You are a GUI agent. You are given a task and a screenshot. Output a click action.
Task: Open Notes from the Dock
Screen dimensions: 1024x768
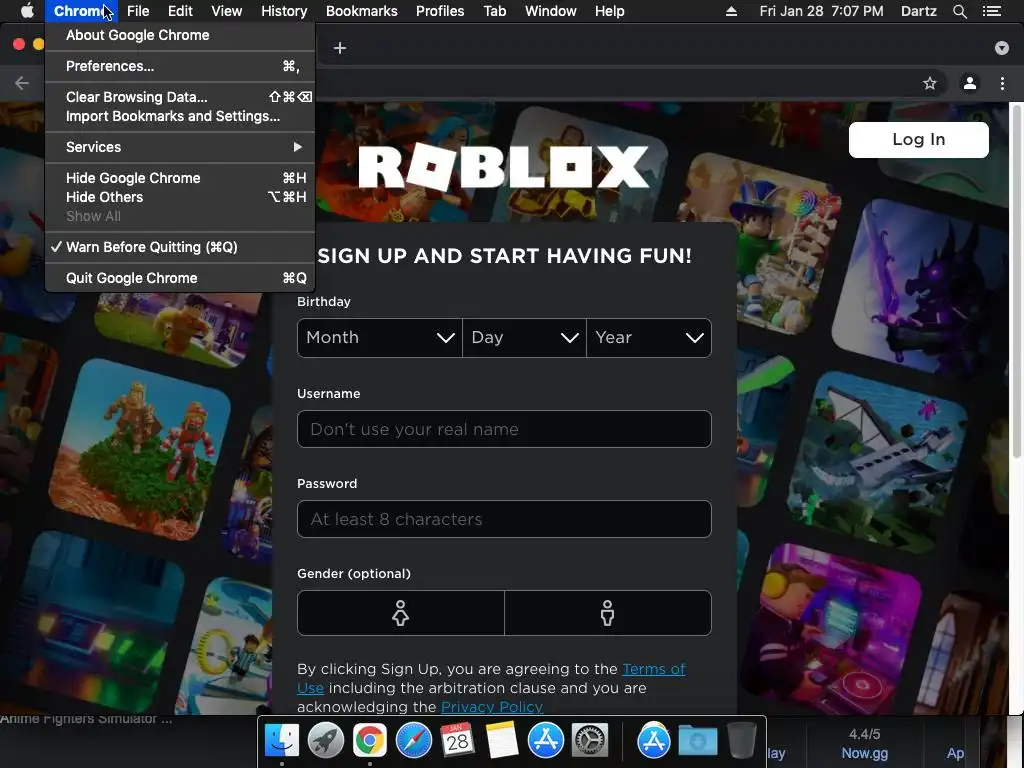pyautogui.click(x=502, y=741)
